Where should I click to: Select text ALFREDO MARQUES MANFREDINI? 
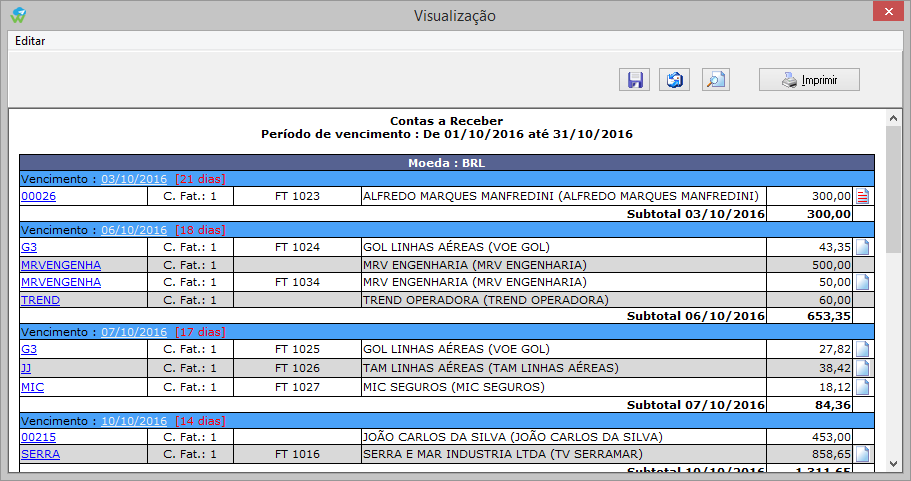point(458,196)
